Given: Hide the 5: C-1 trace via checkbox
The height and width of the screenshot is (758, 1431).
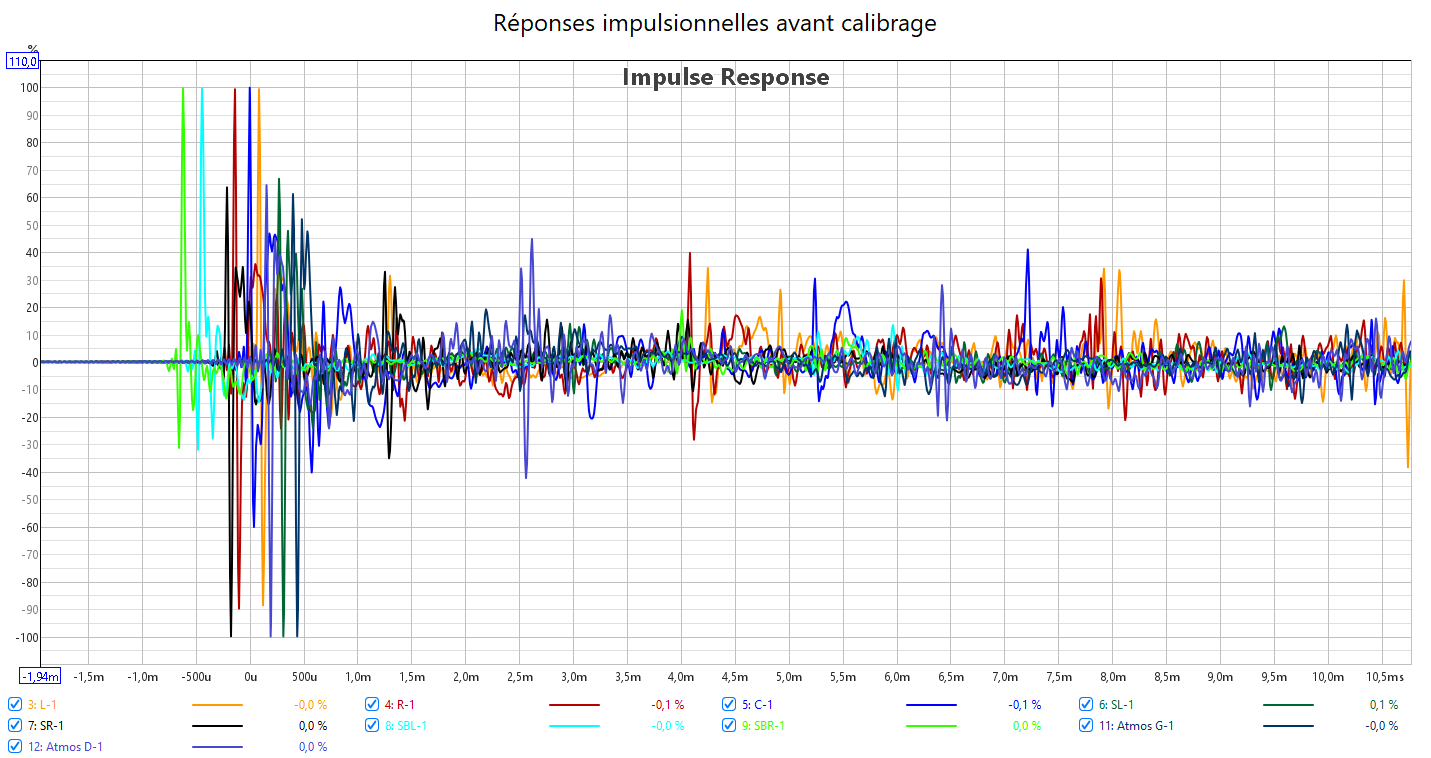Looking at the screenshot, I should (x=729, y=704).
